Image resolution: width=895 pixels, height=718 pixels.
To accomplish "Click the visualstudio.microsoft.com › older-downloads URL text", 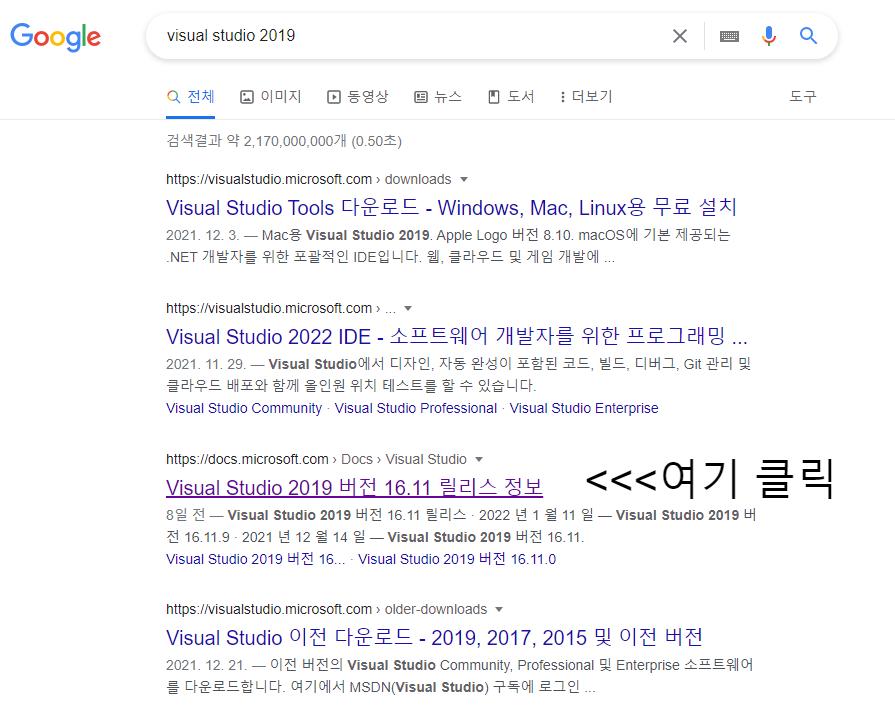I will click(326, 610).
